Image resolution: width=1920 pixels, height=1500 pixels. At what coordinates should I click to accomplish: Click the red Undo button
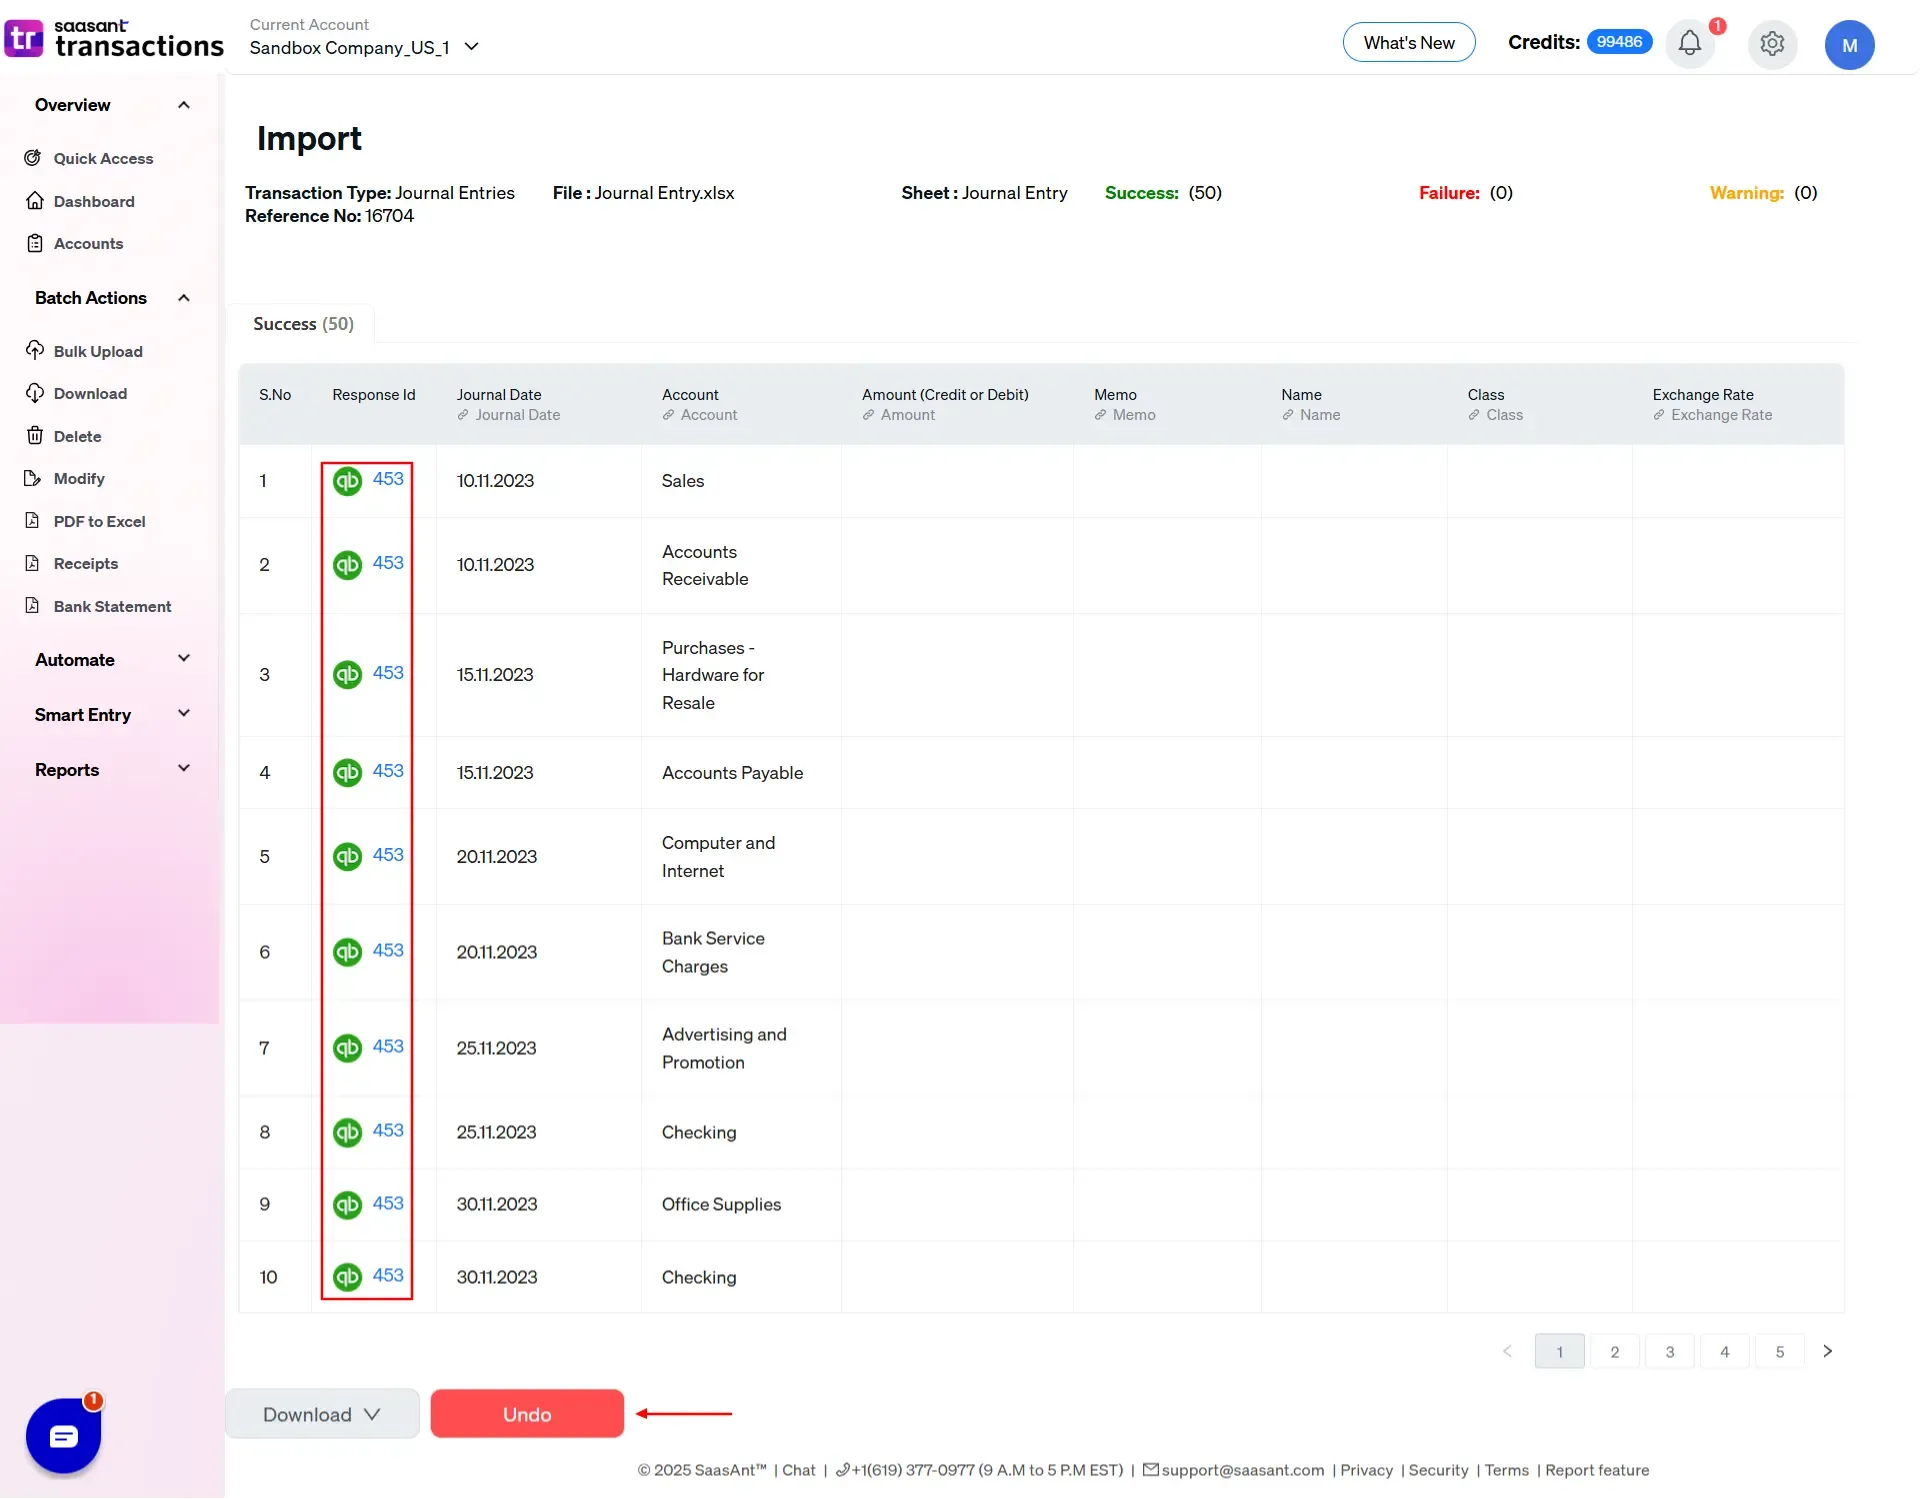pos(527,1414)
